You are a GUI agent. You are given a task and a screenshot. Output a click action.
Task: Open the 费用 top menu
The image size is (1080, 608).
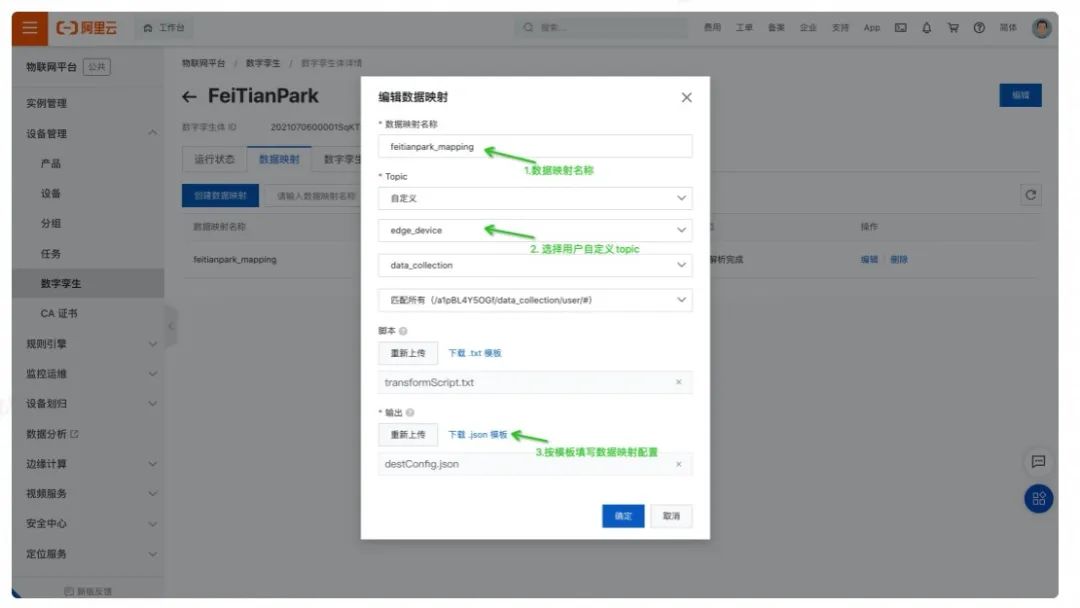[x=712, y=28]
